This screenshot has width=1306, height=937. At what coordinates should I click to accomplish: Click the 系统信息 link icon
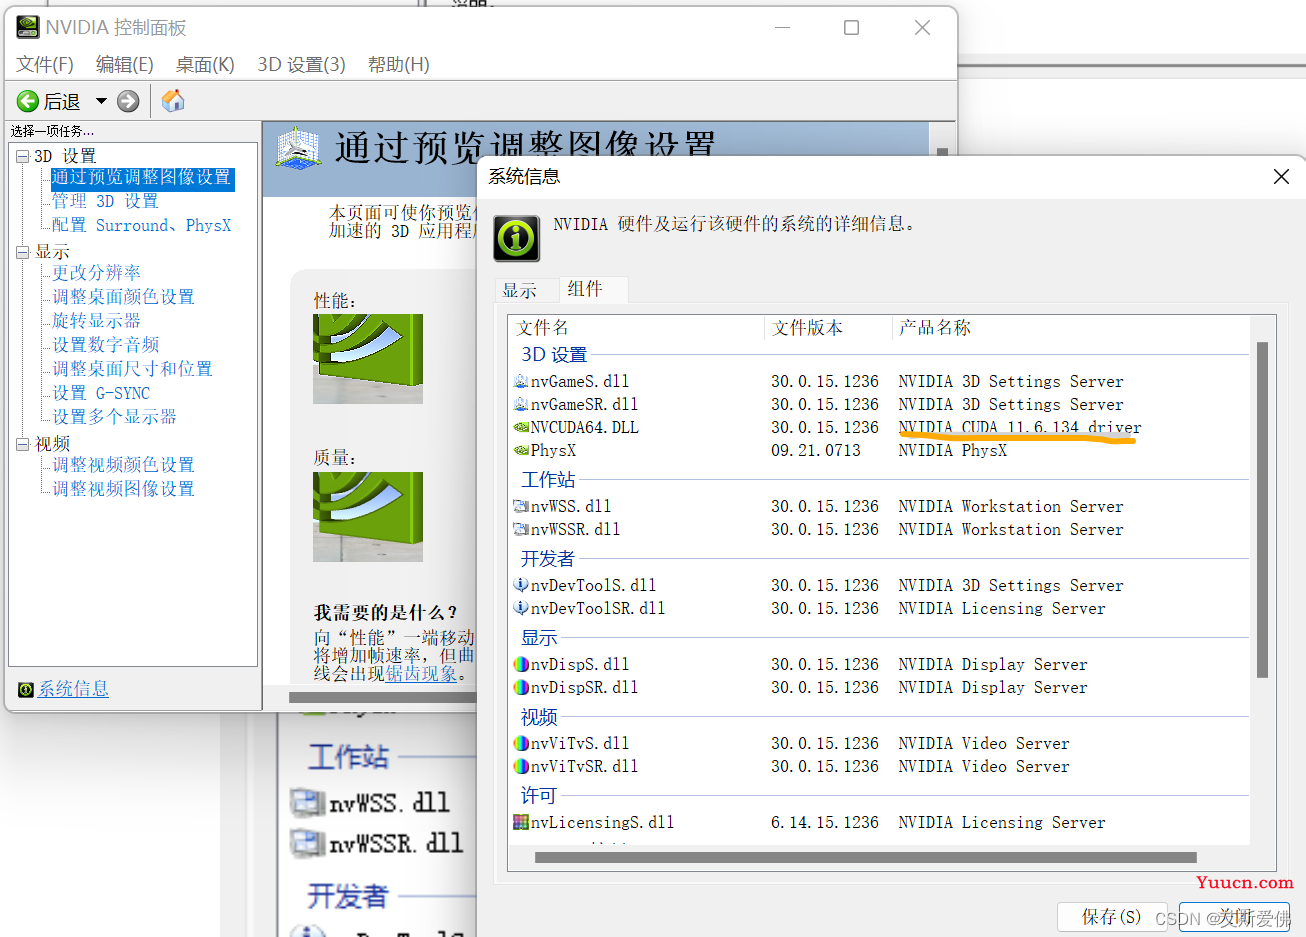pos(26,689)
